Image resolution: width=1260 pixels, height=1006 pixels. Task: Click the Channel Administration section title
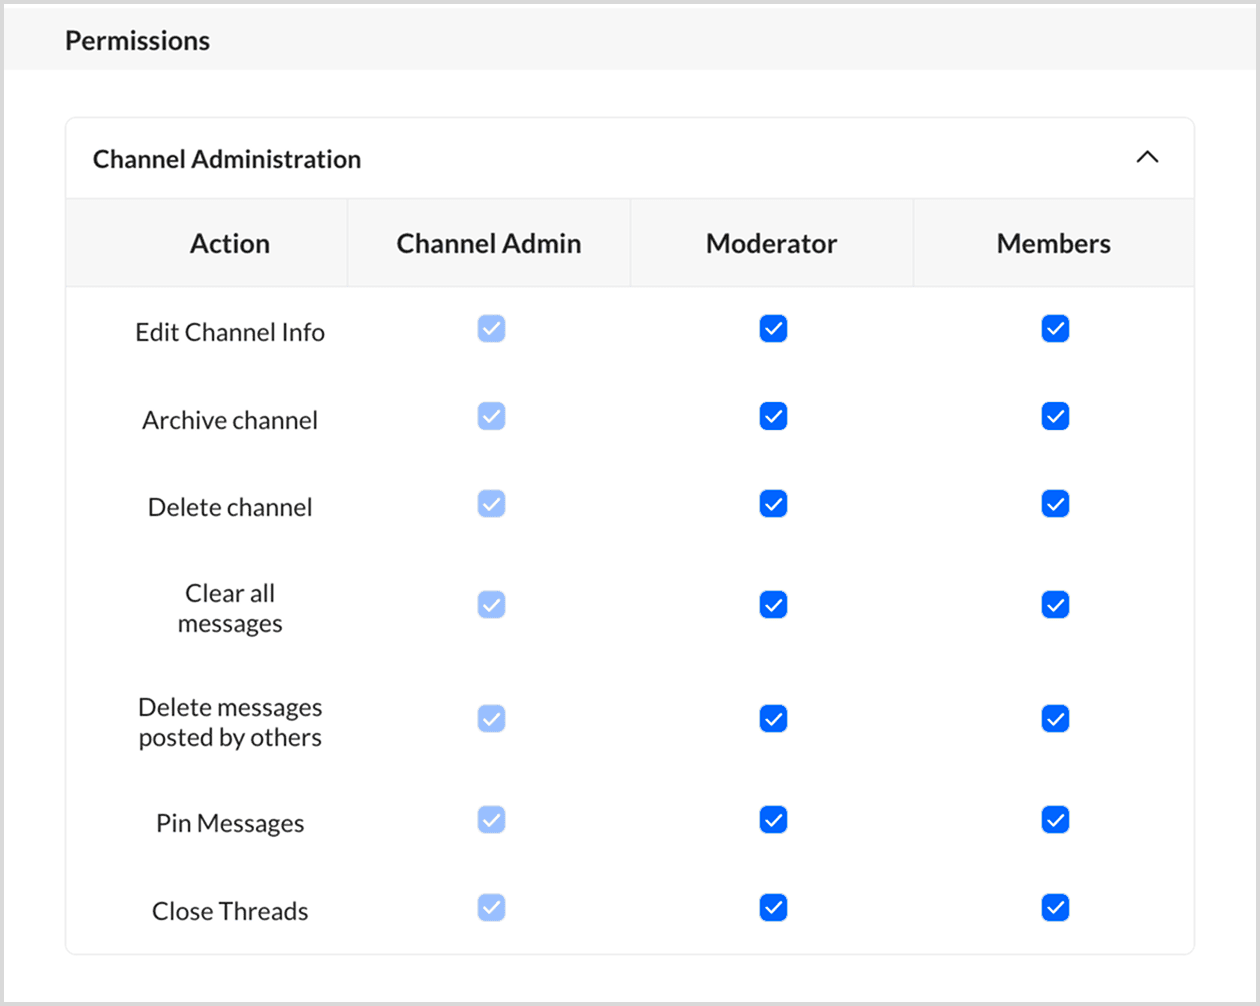click(x=227, y=159)
